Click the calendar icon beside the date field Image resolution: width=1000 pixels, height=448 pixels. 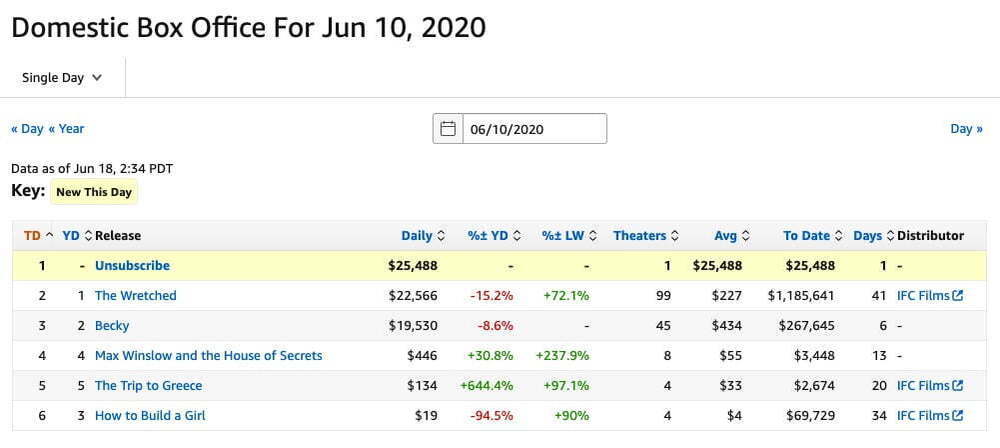click(x=448, y=129)
